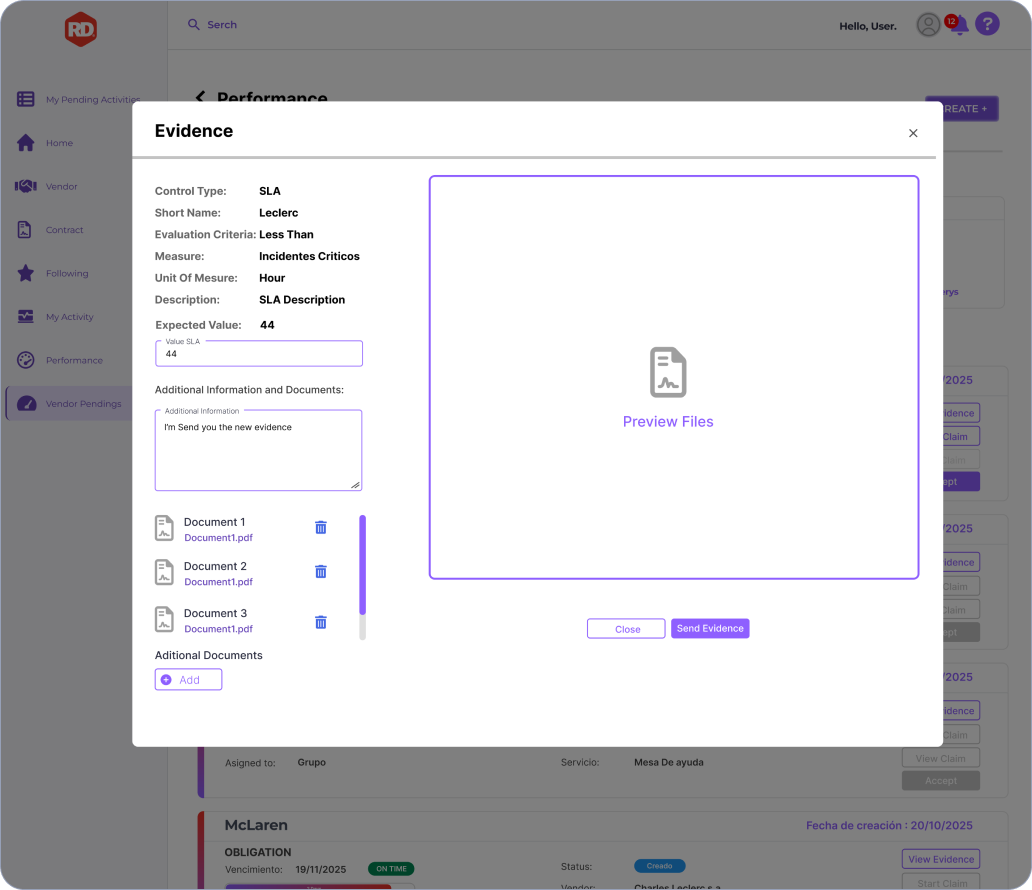This screenshot has height=890, width=1032.
Task: Click the Preview Files text
Action: [x=668, y=421]
